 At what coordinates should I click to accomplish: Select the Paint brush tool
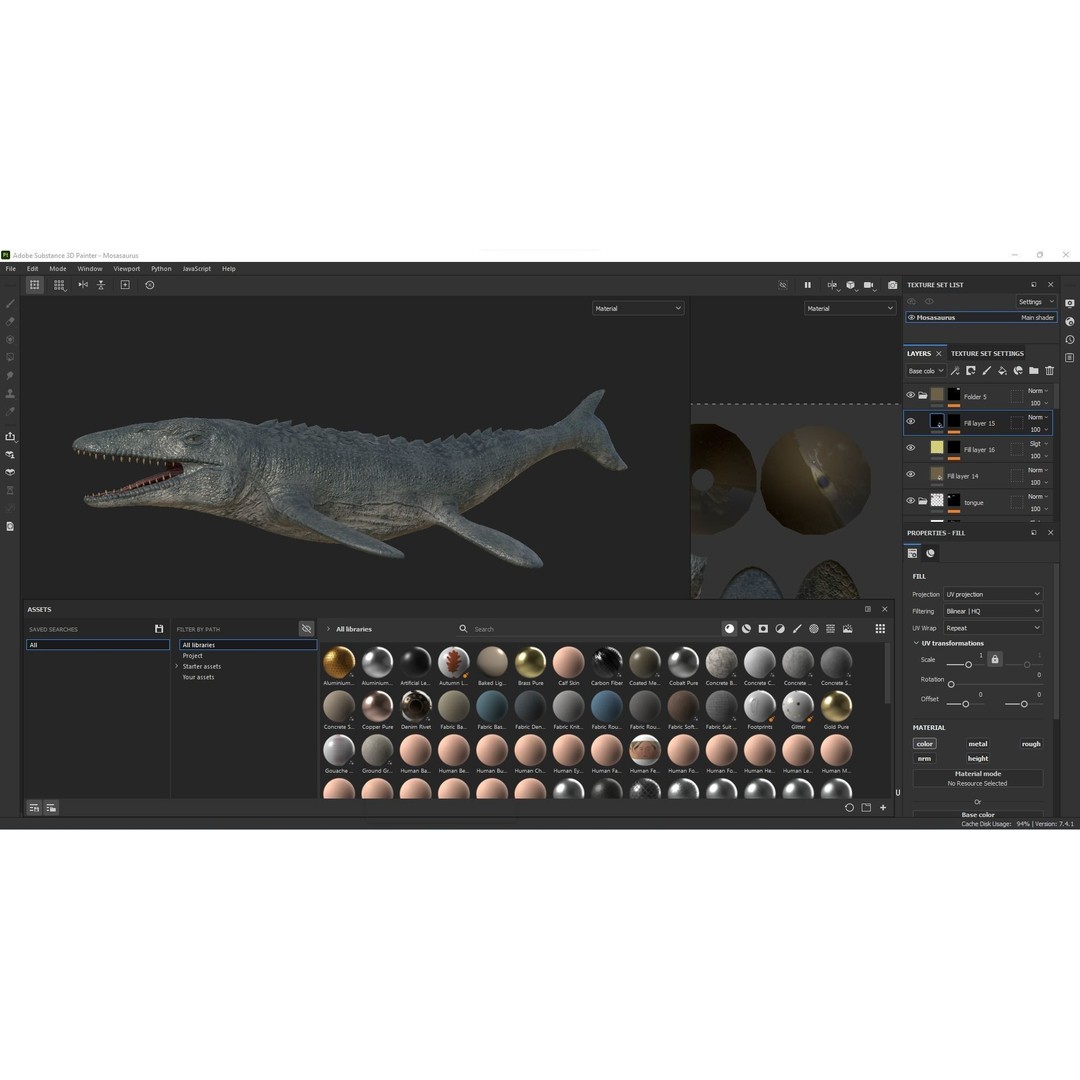[x=10, y=304]
